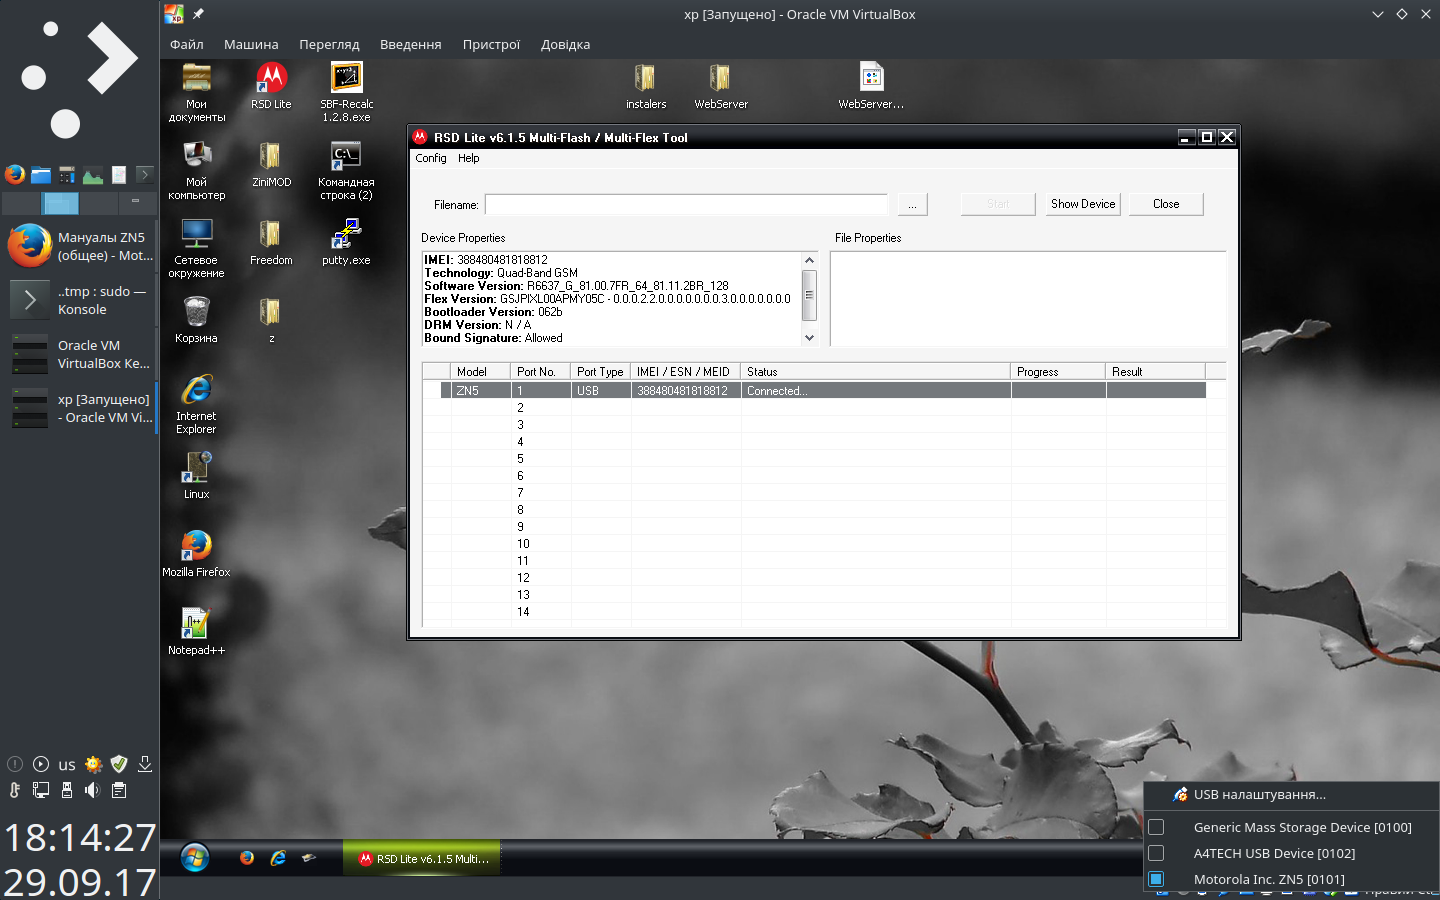Launch putty.exe from desktop

(x=346, y=242)
